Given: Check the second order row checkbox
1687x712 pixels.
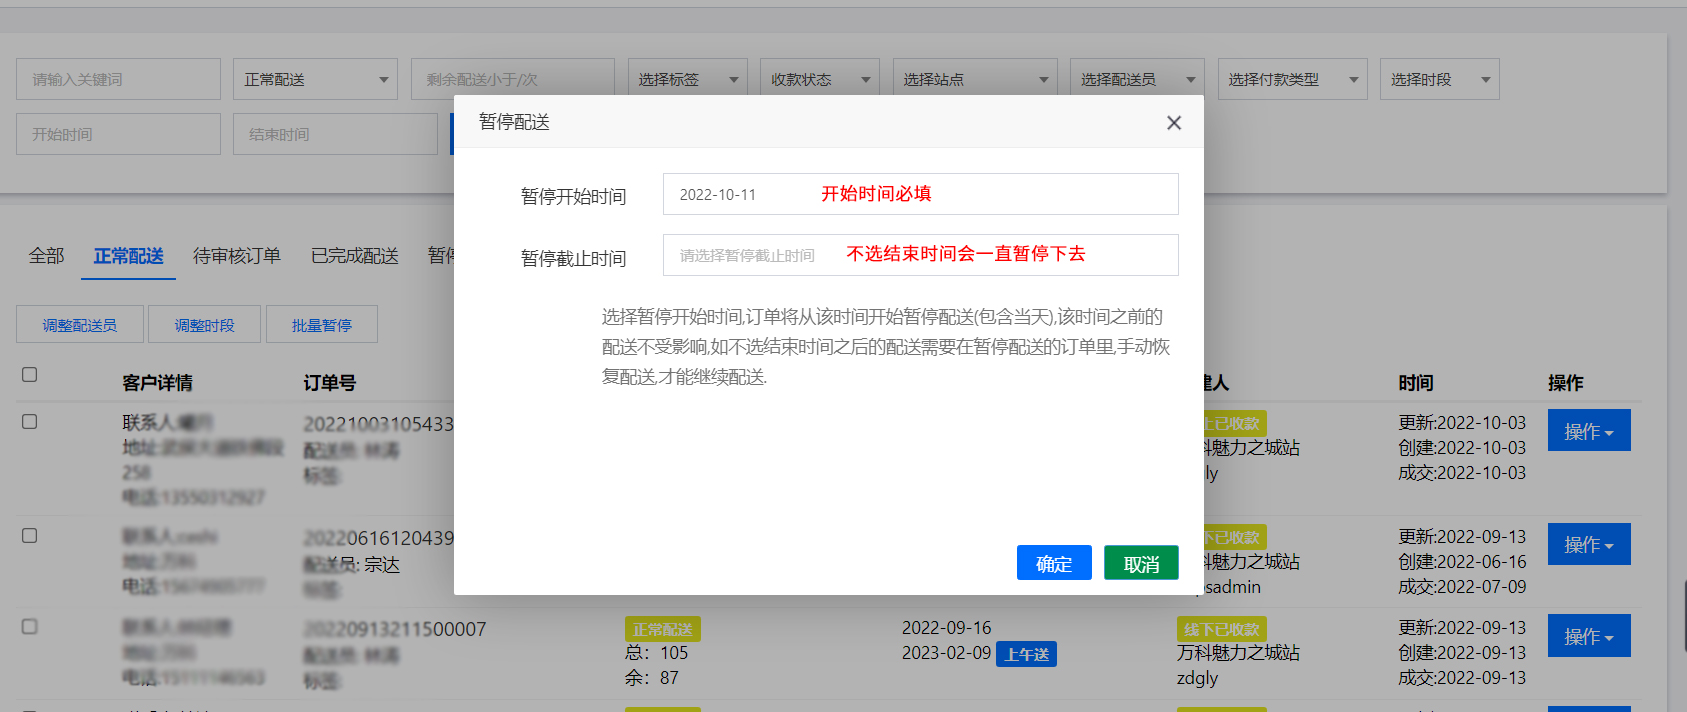Looking at the screenshot, I should (x=30, y=536).
